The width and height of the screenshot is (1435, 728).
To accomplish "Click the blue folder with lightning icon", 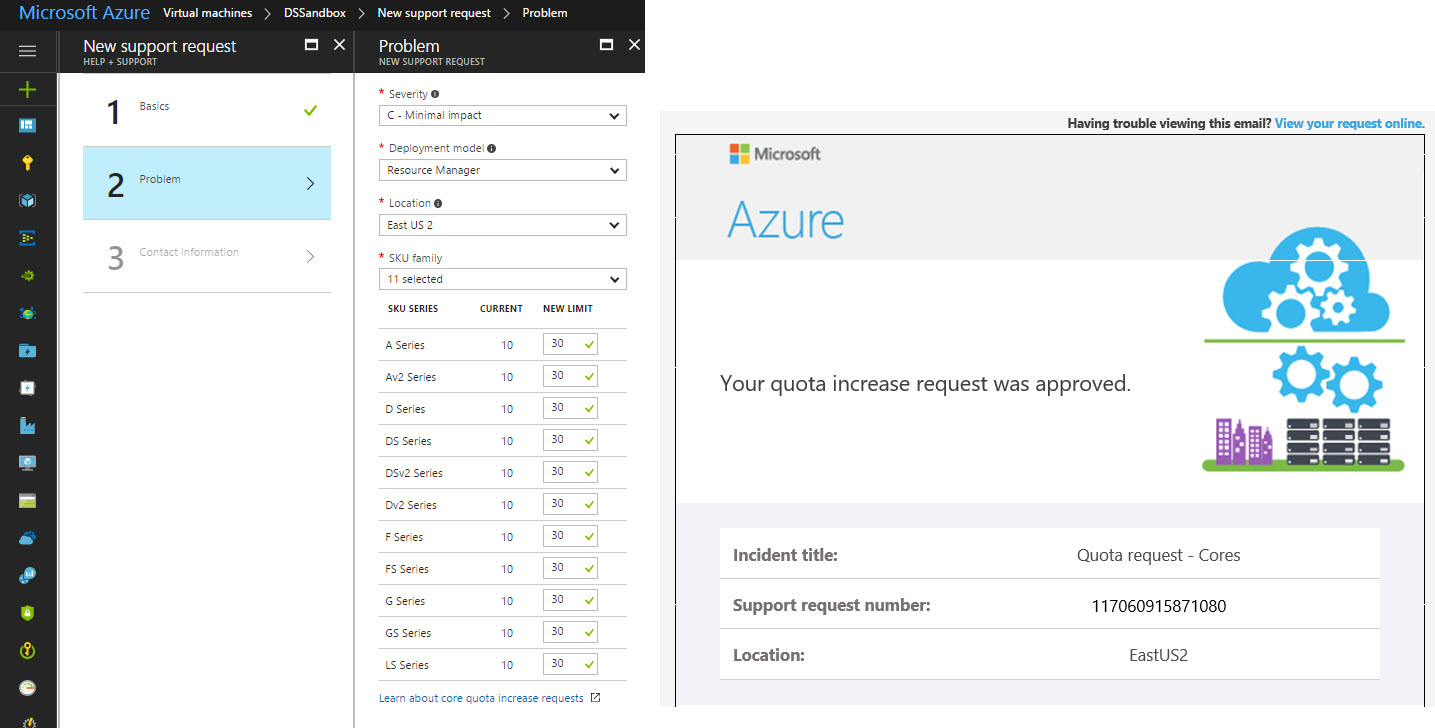I will click(x=27, y=350).
